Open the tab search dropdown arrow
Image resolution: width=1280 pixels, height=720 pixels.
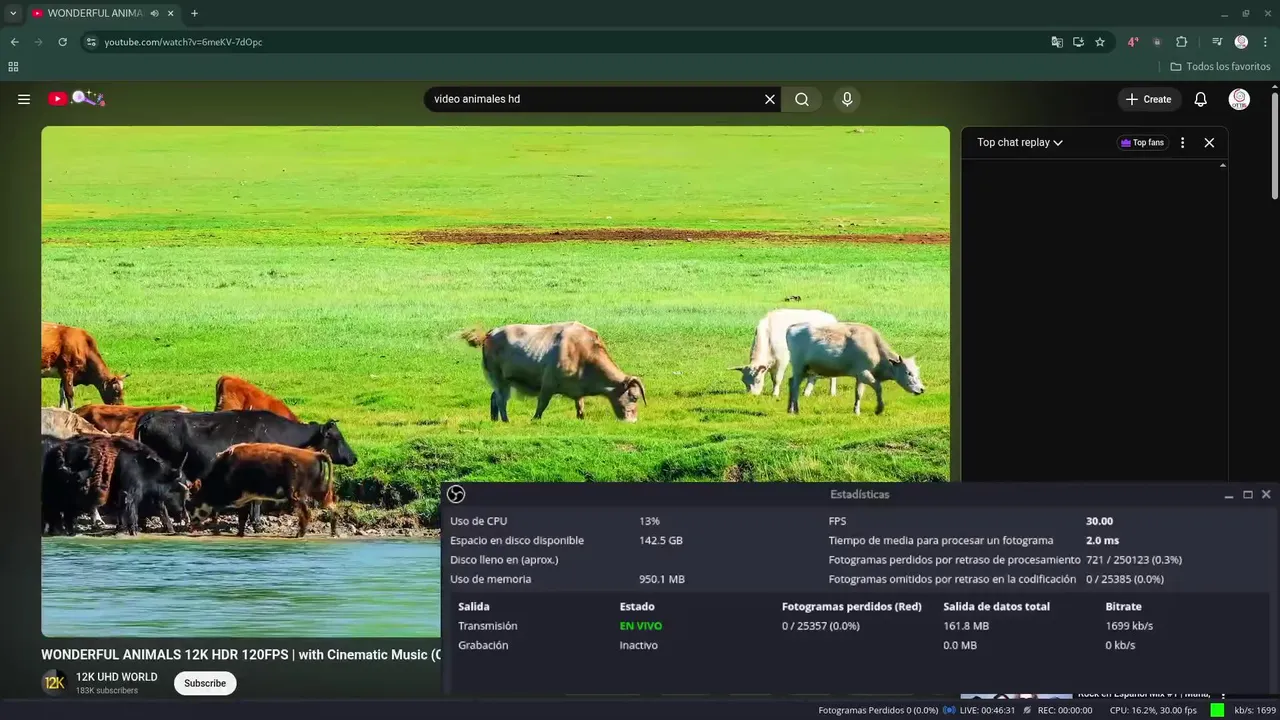13,13
